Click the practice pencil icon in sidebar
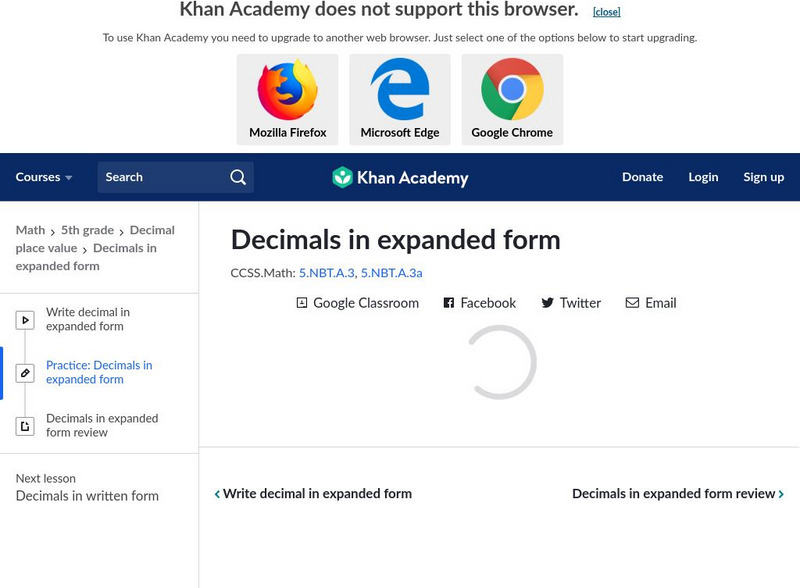Viewport: 800px width, 588px height. (25, 373)
